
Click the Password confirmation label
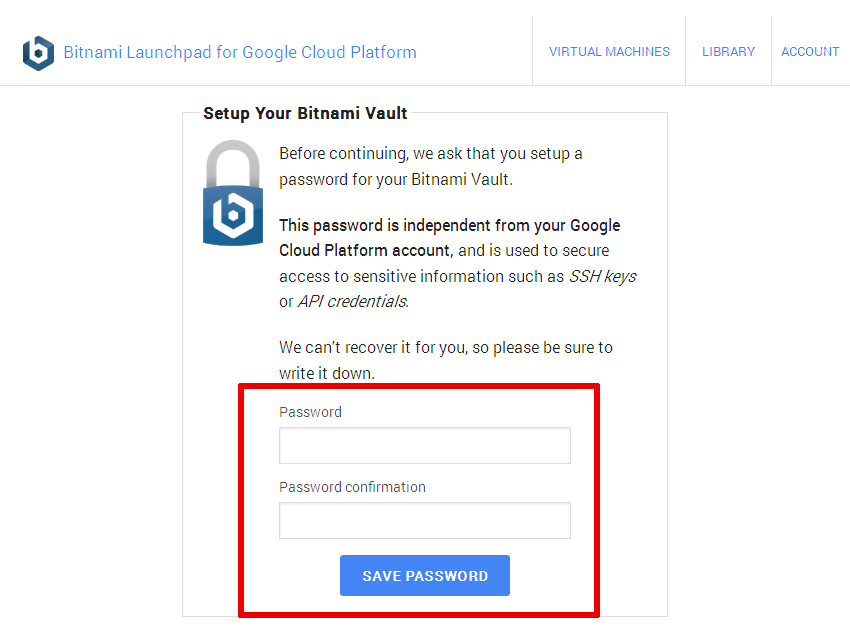[x=352, y=487]
